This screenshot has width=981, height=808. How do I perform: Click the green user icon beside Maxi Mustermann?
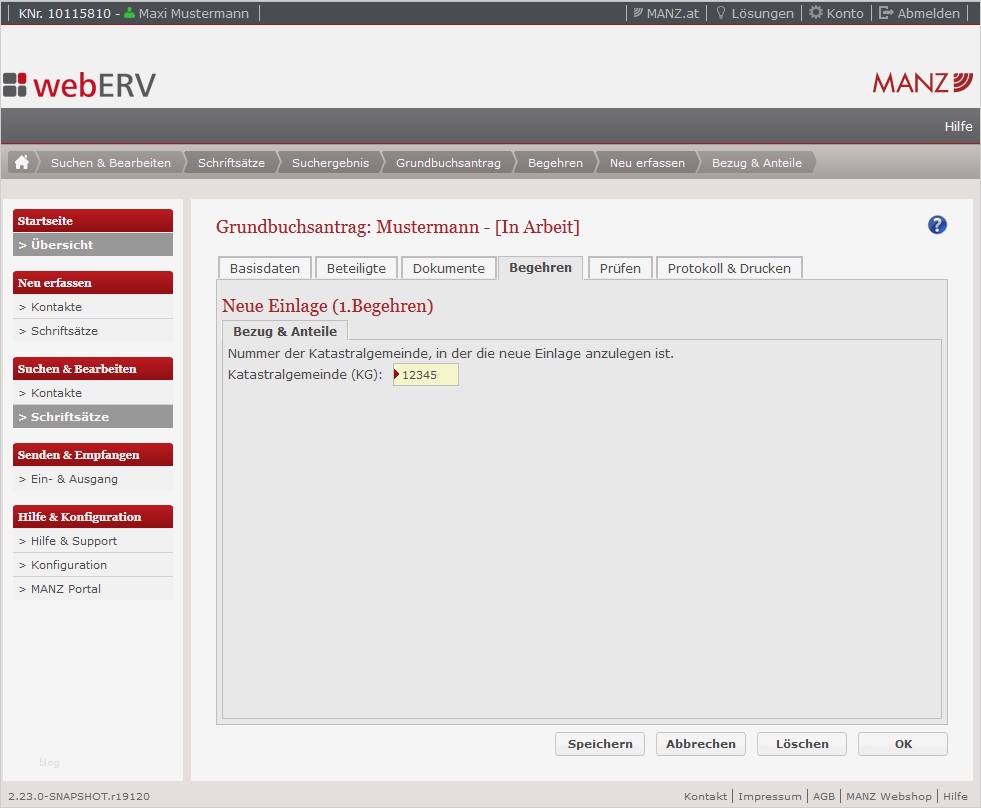(130, 13)
